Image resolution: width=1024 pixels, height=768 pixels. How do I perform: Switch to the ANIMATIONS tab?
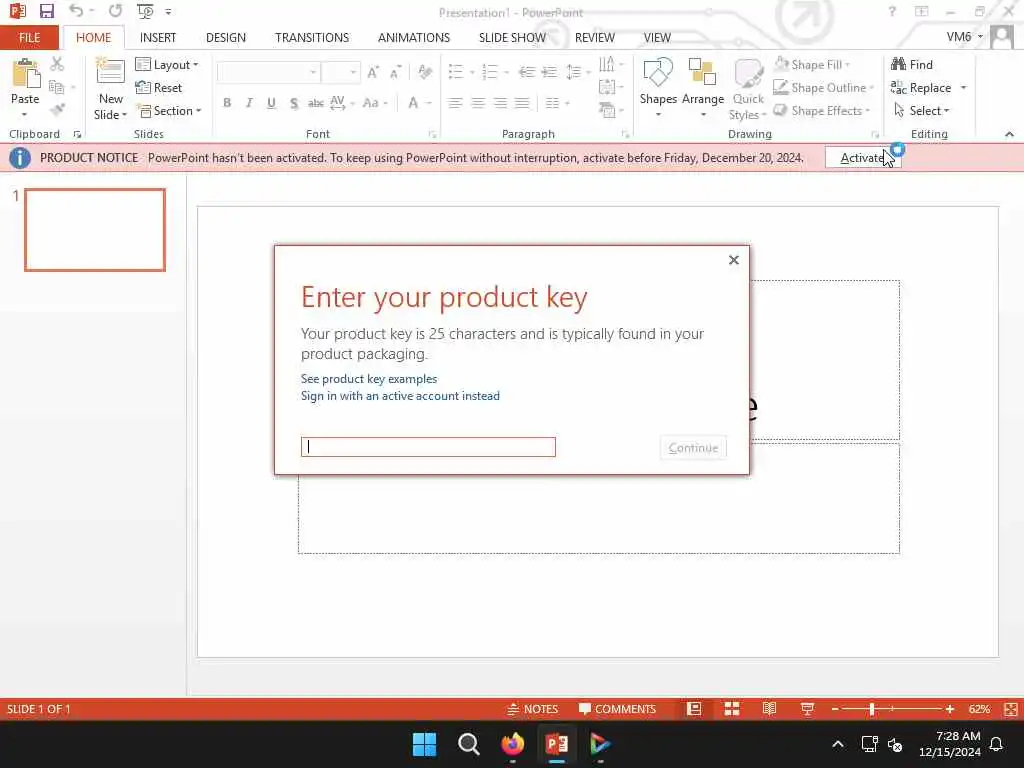[x=413, y=37]
